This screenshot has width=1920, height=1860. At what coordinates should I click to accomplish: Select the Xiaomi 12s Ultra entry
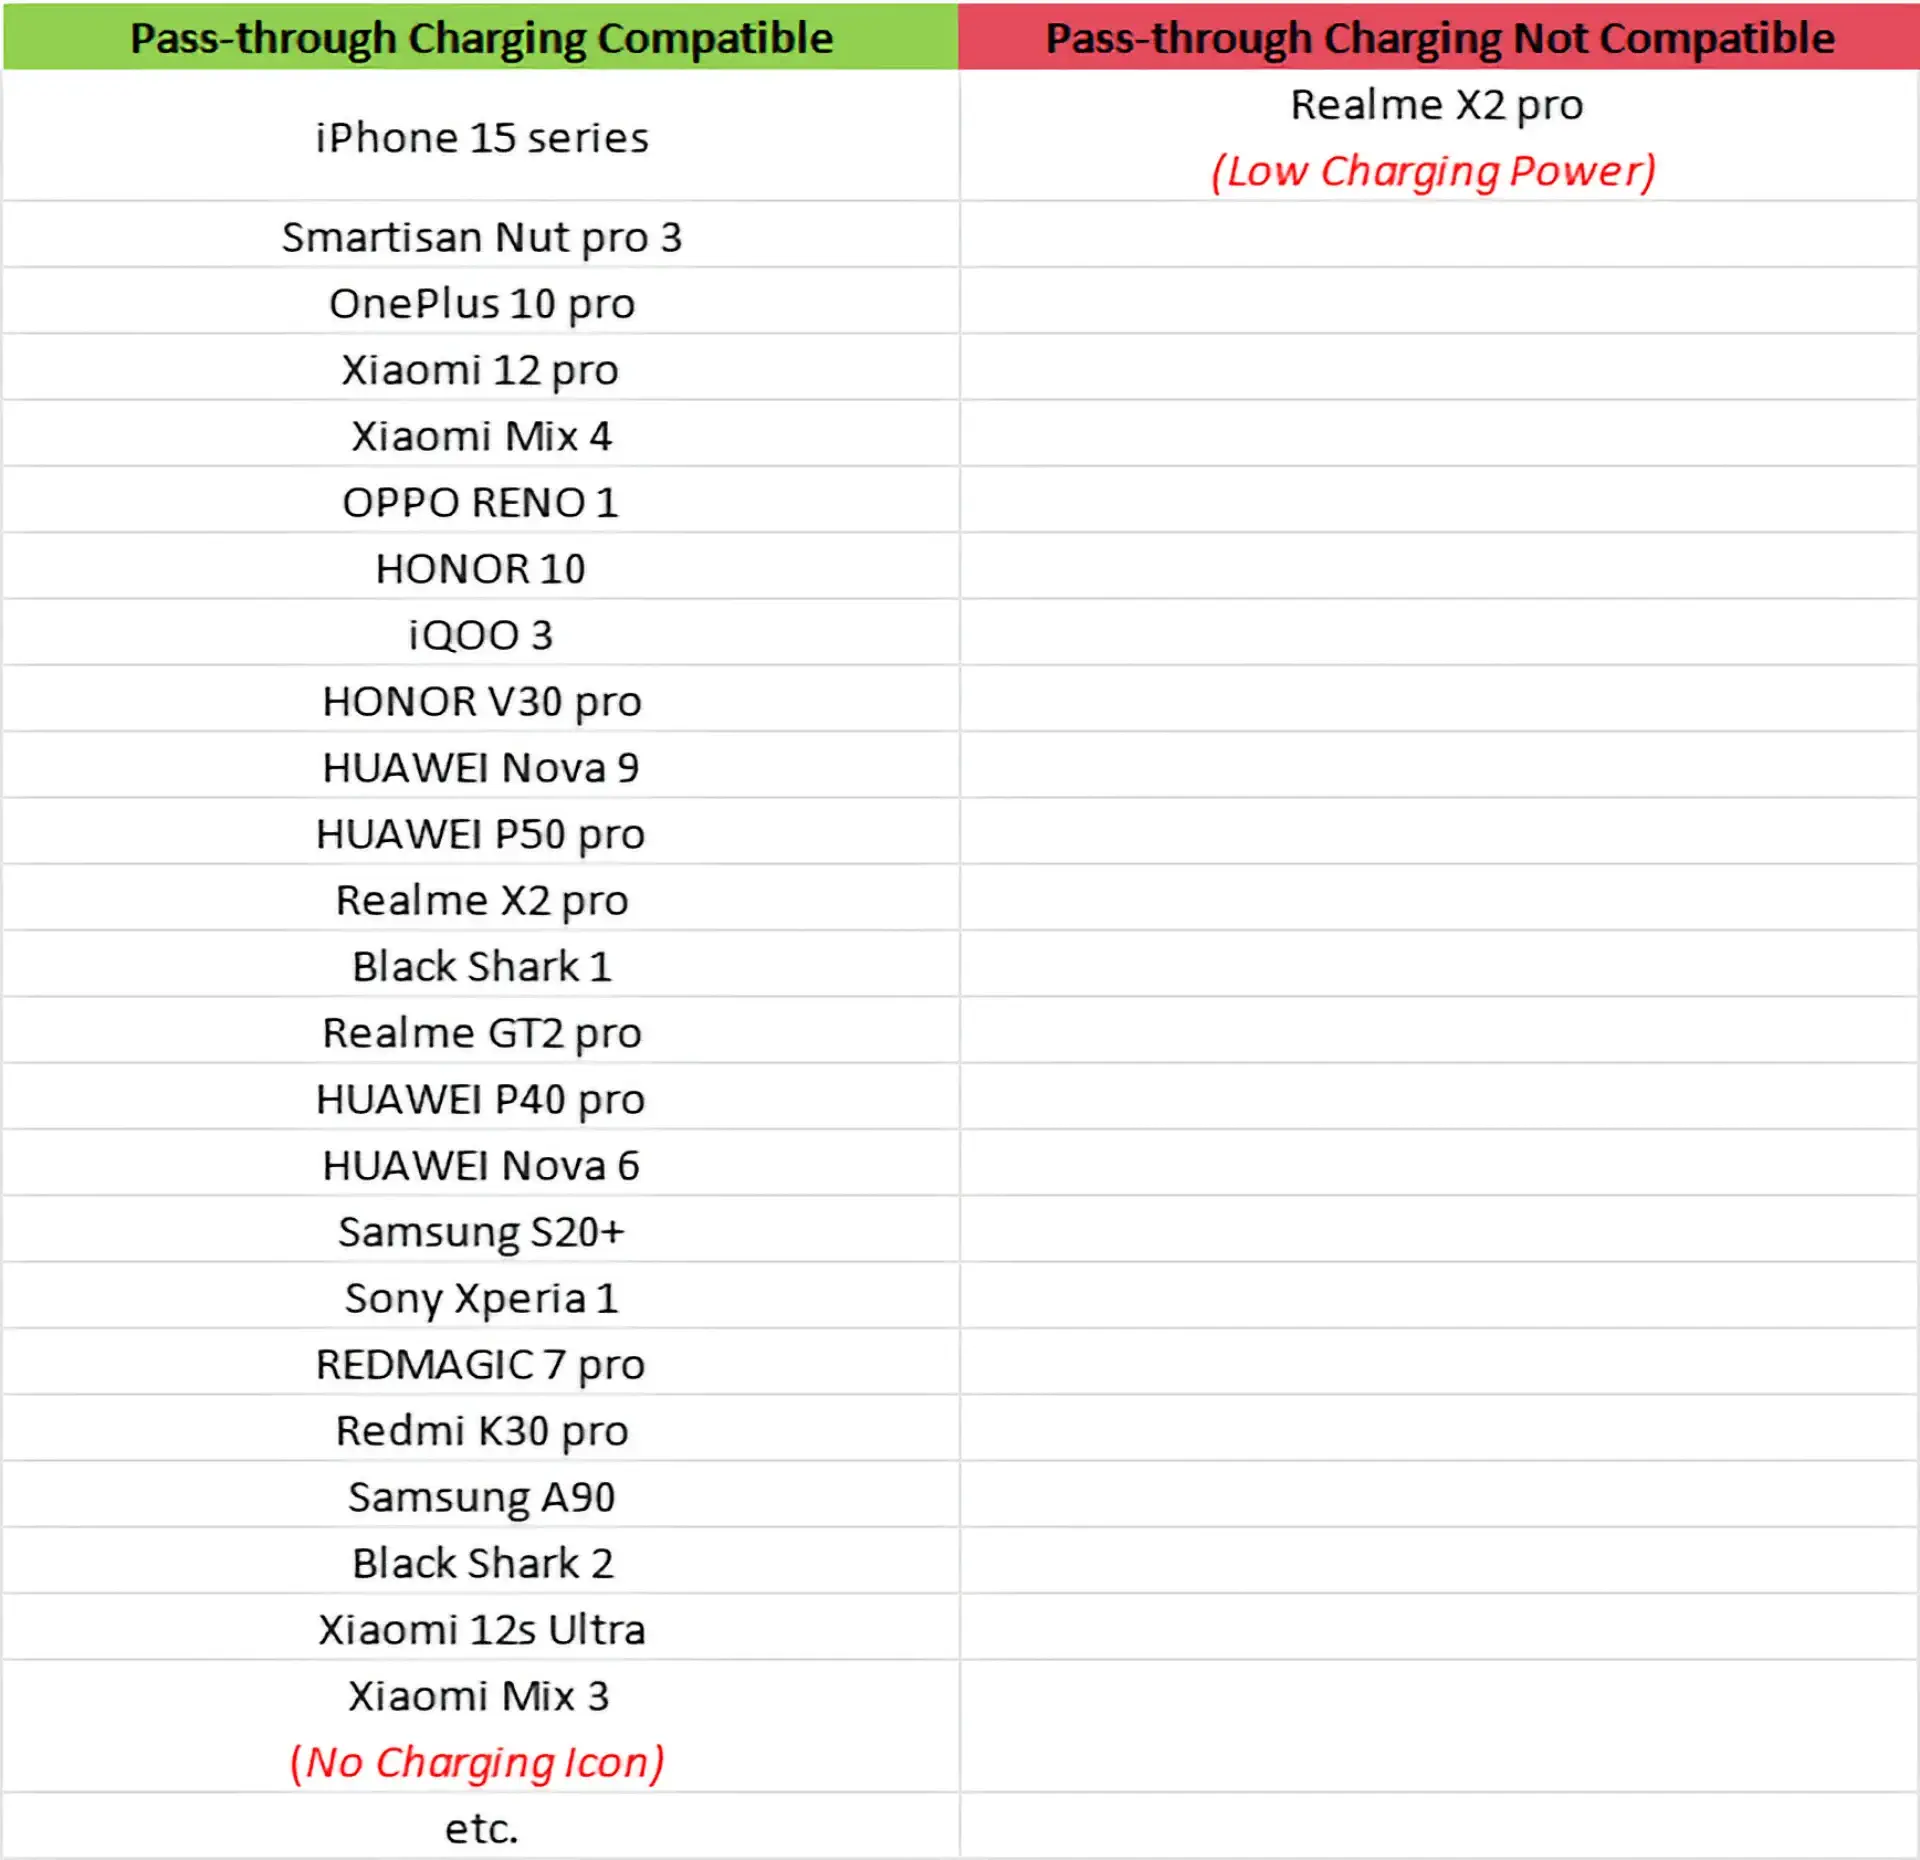[481, 1629]
